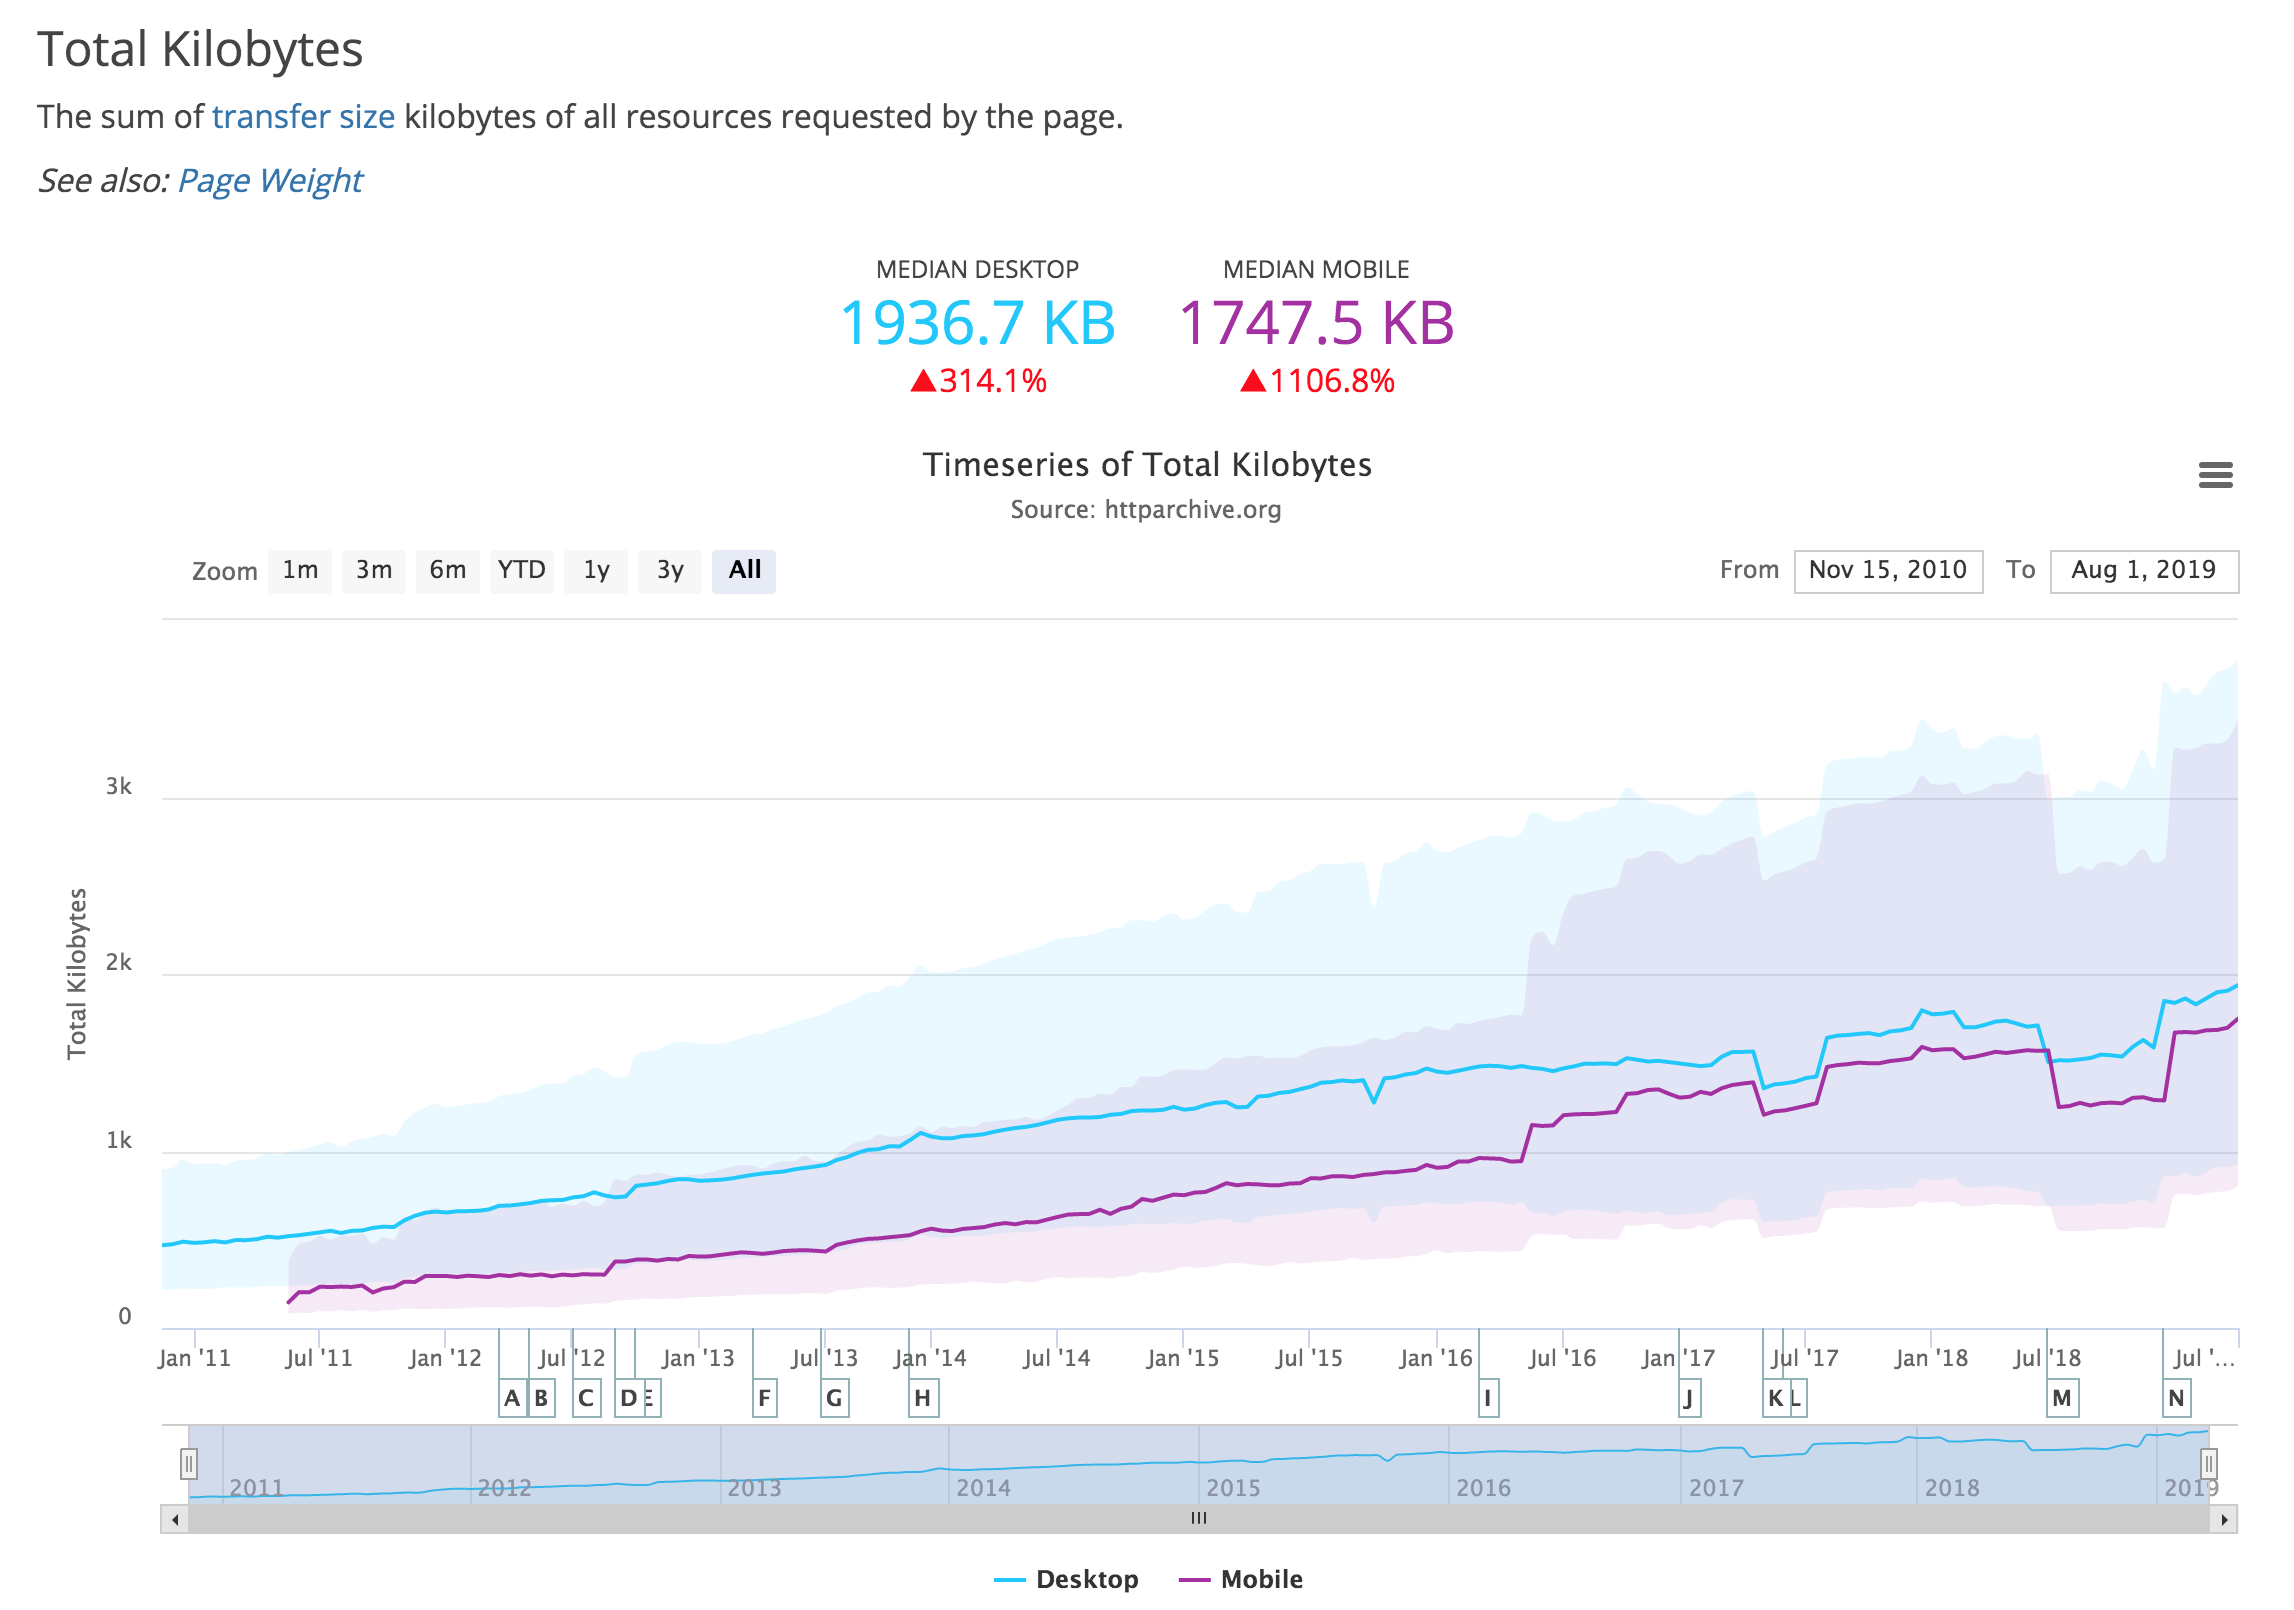Click the To date field
This screenshot has height=1610, width=2294.
[x=2143, y=571]
